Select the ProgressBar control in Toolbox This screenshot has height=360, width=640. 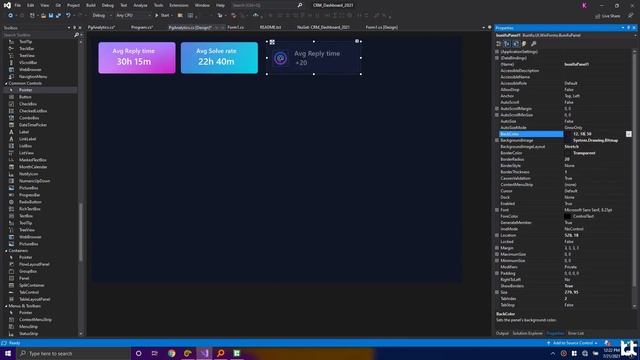(x=30, y=195)
